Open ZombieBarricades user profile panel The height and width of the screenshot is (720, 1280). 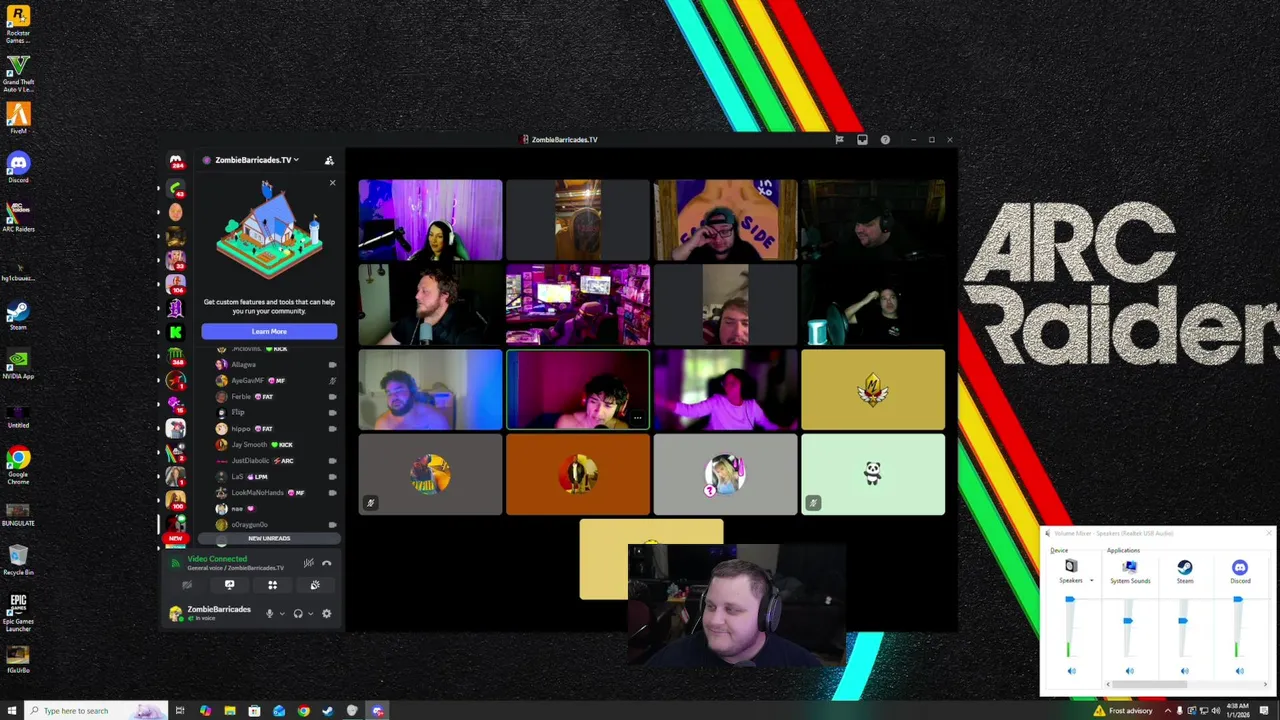tap(212, 613)
